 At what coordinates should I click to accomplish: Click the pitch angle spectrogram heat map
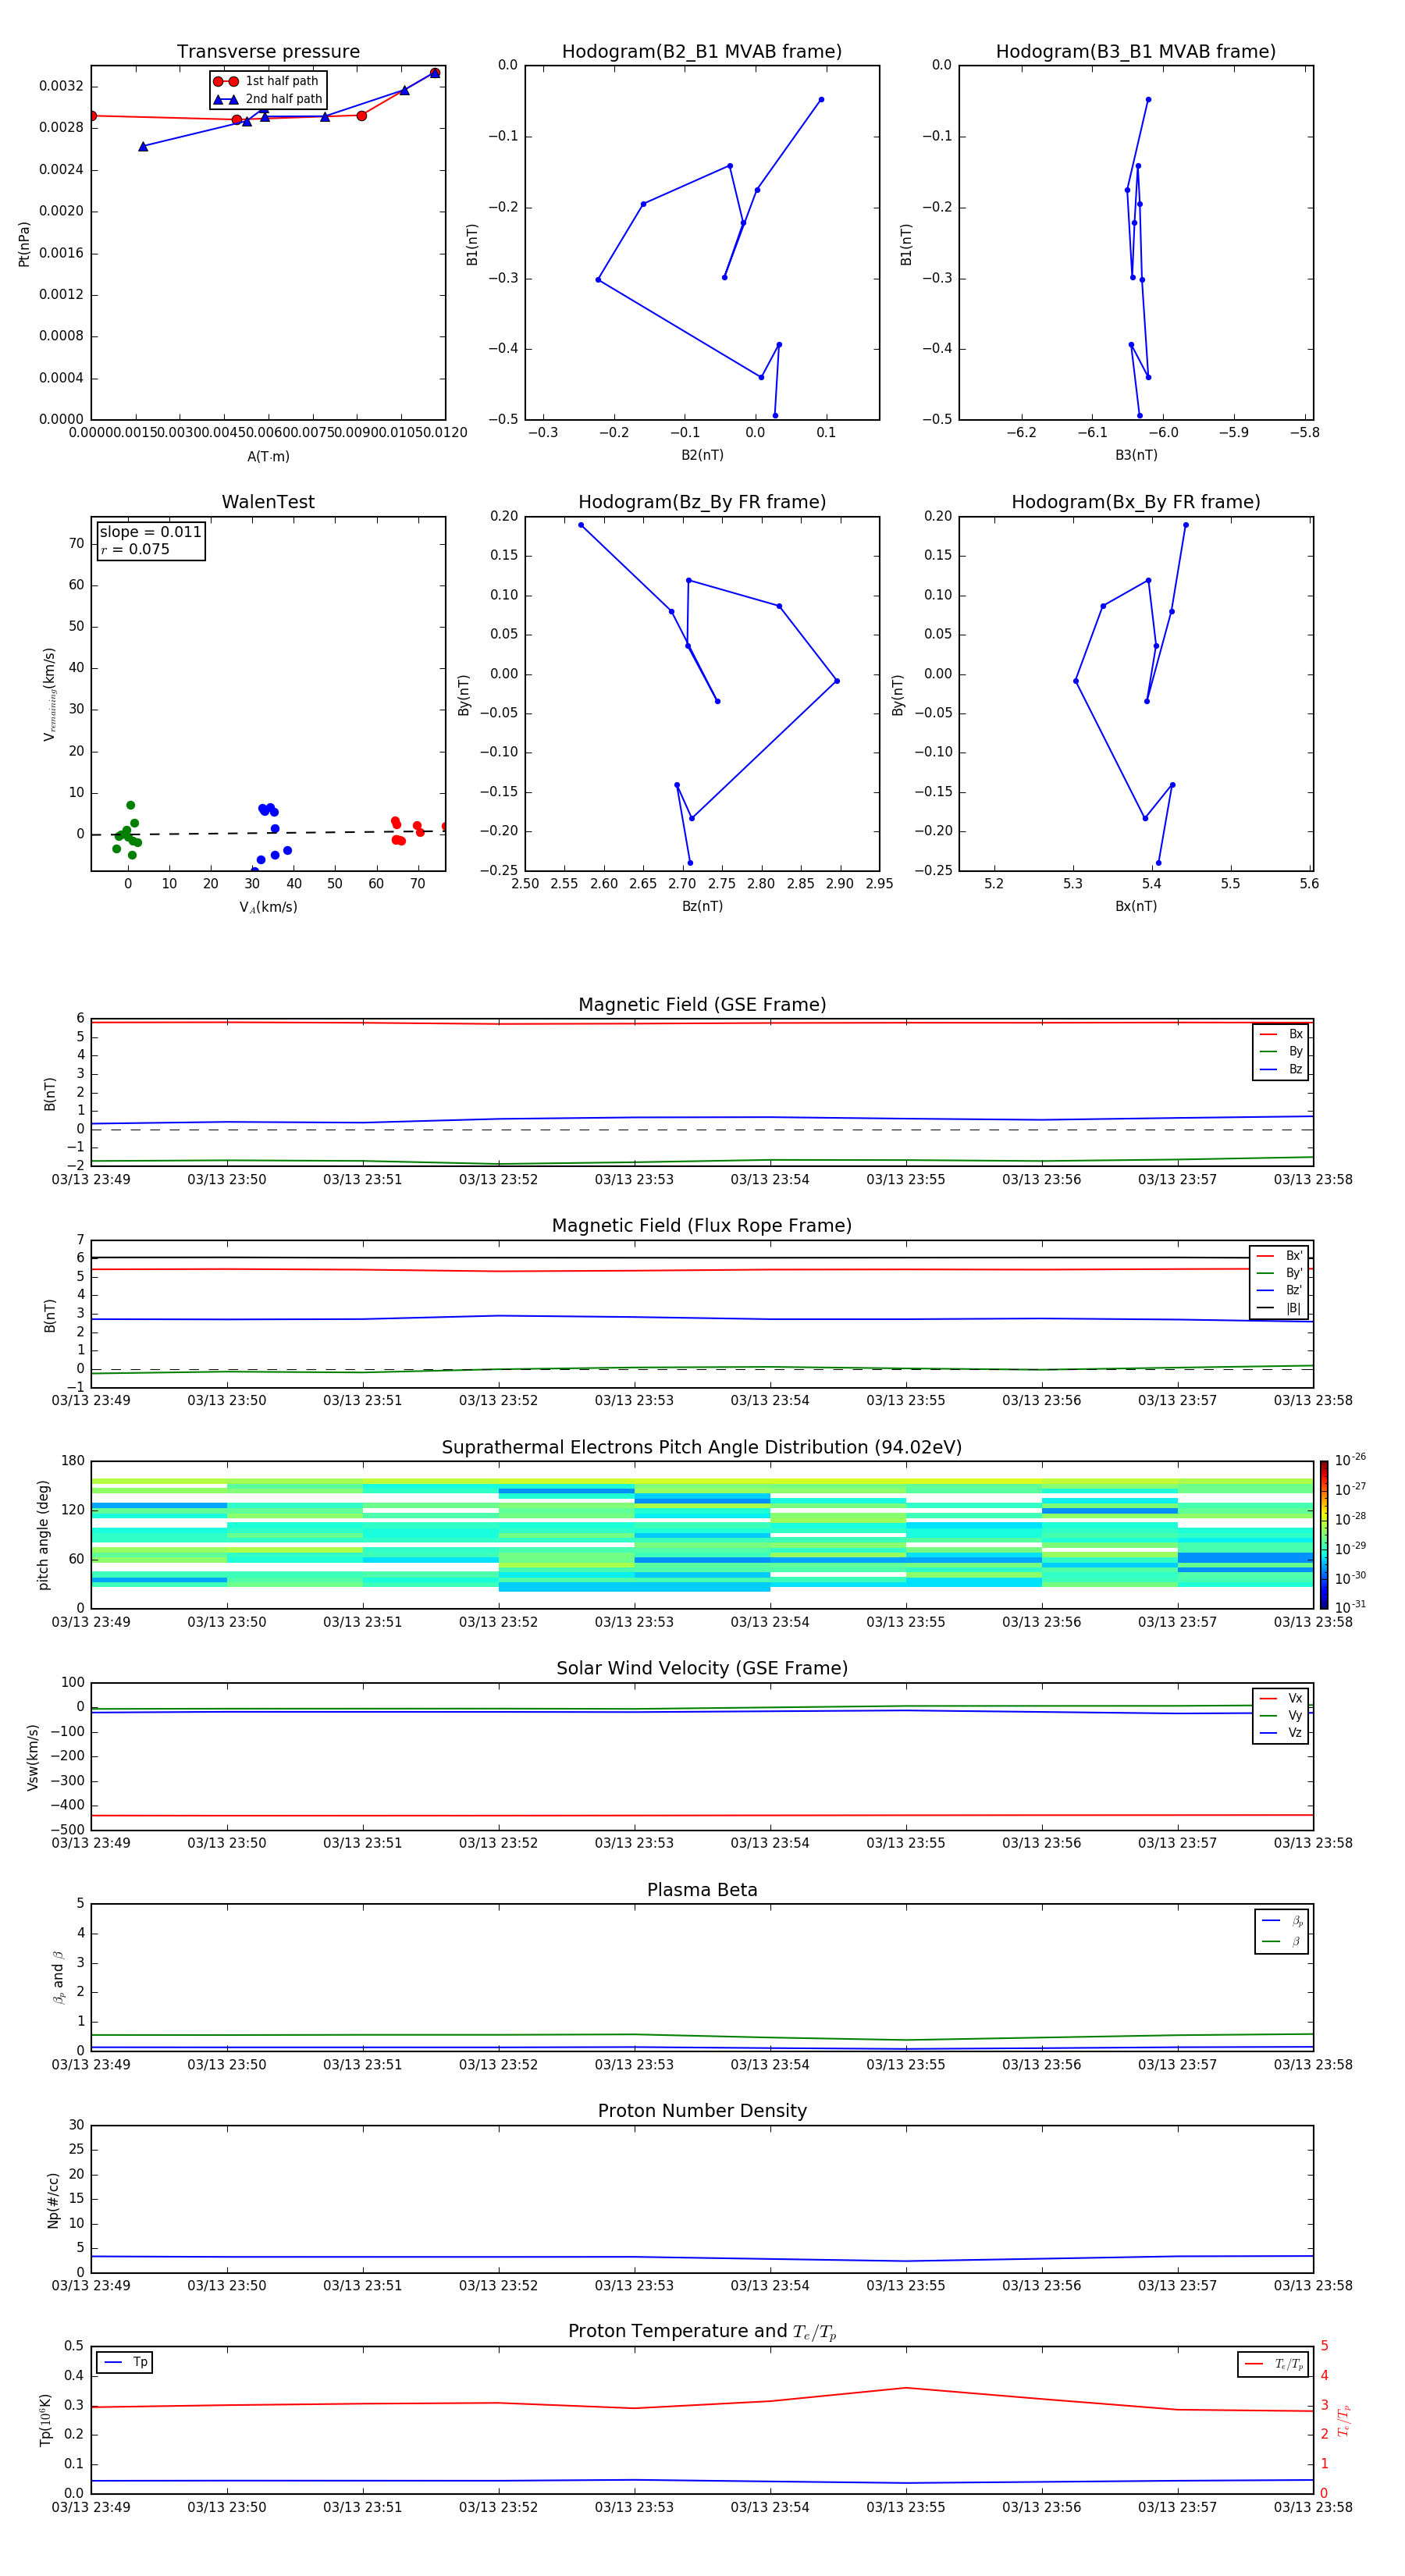(702, 1535)
